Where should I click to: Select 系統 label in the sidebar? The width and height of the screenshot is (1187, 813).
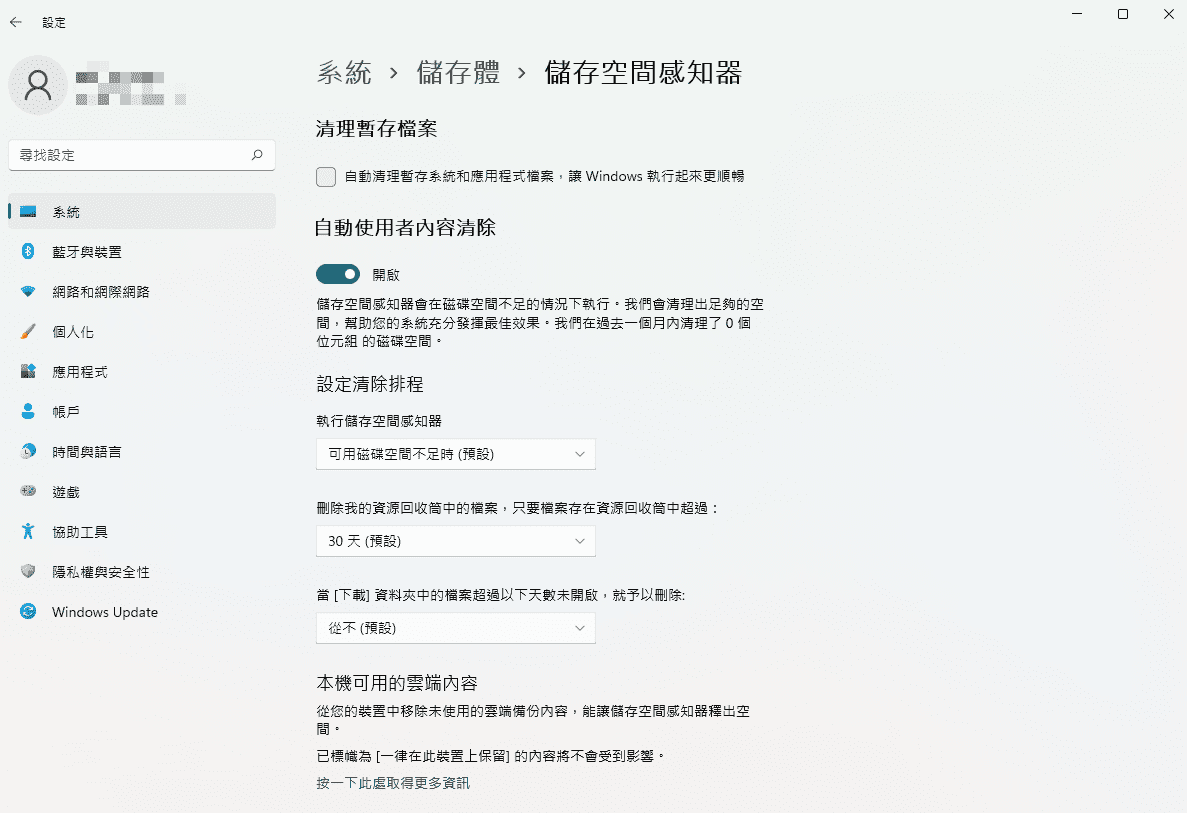pyautogui.click(x=66, y=212)
